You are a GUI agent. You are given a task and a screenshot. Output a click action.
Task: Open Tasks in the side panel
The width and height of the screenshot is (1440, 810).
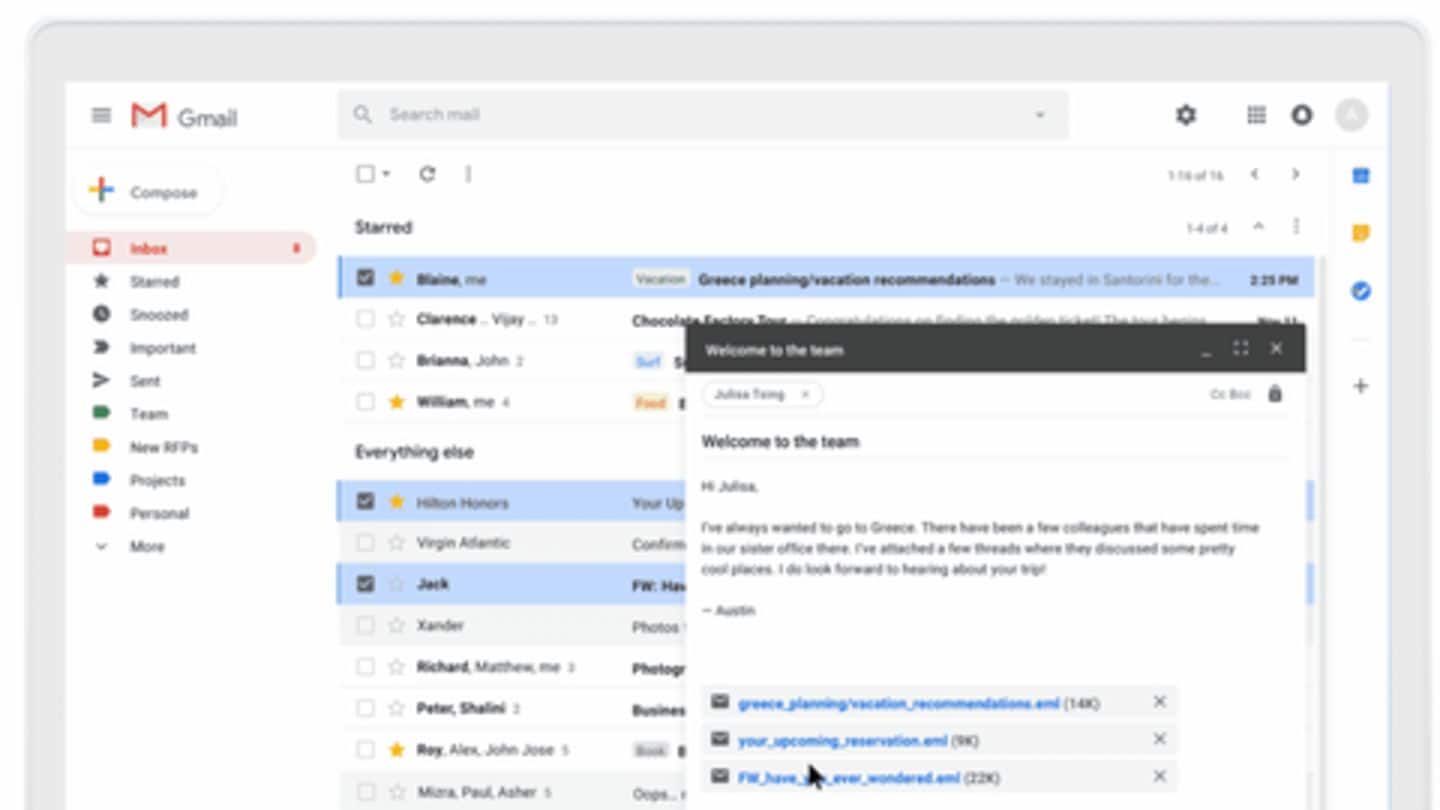1360,291
